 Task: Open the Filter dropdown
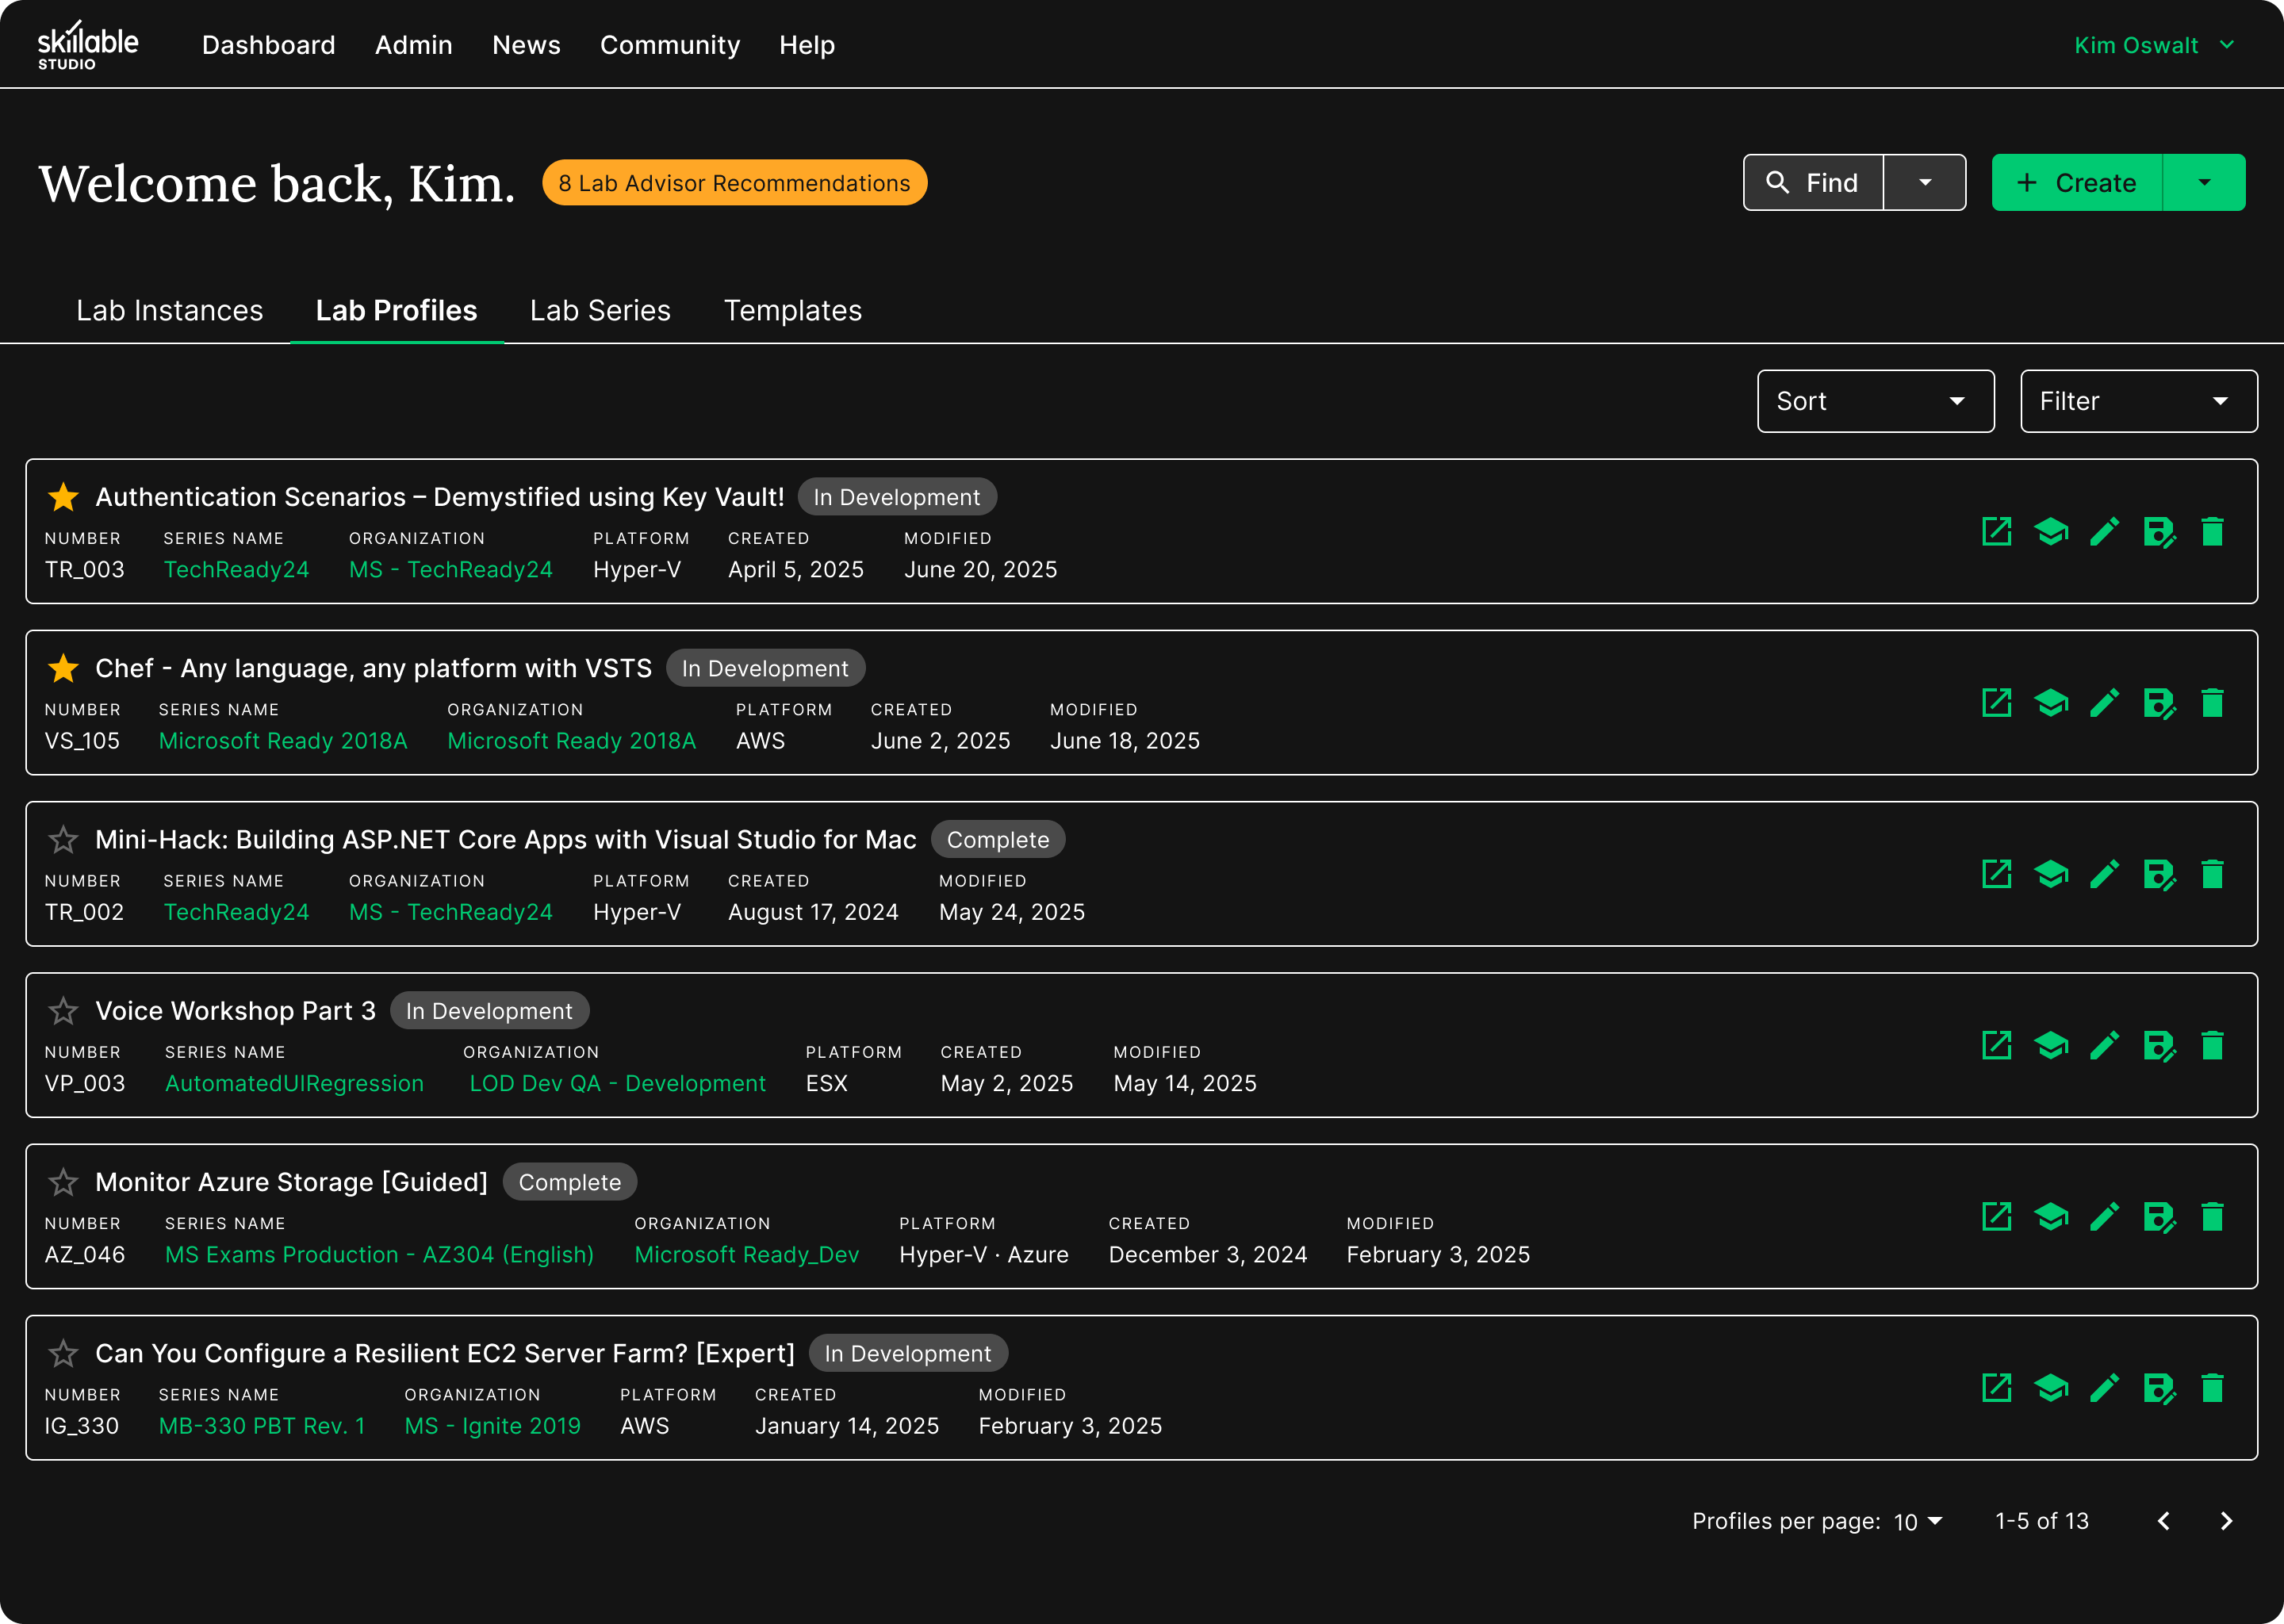[2138, 401]
